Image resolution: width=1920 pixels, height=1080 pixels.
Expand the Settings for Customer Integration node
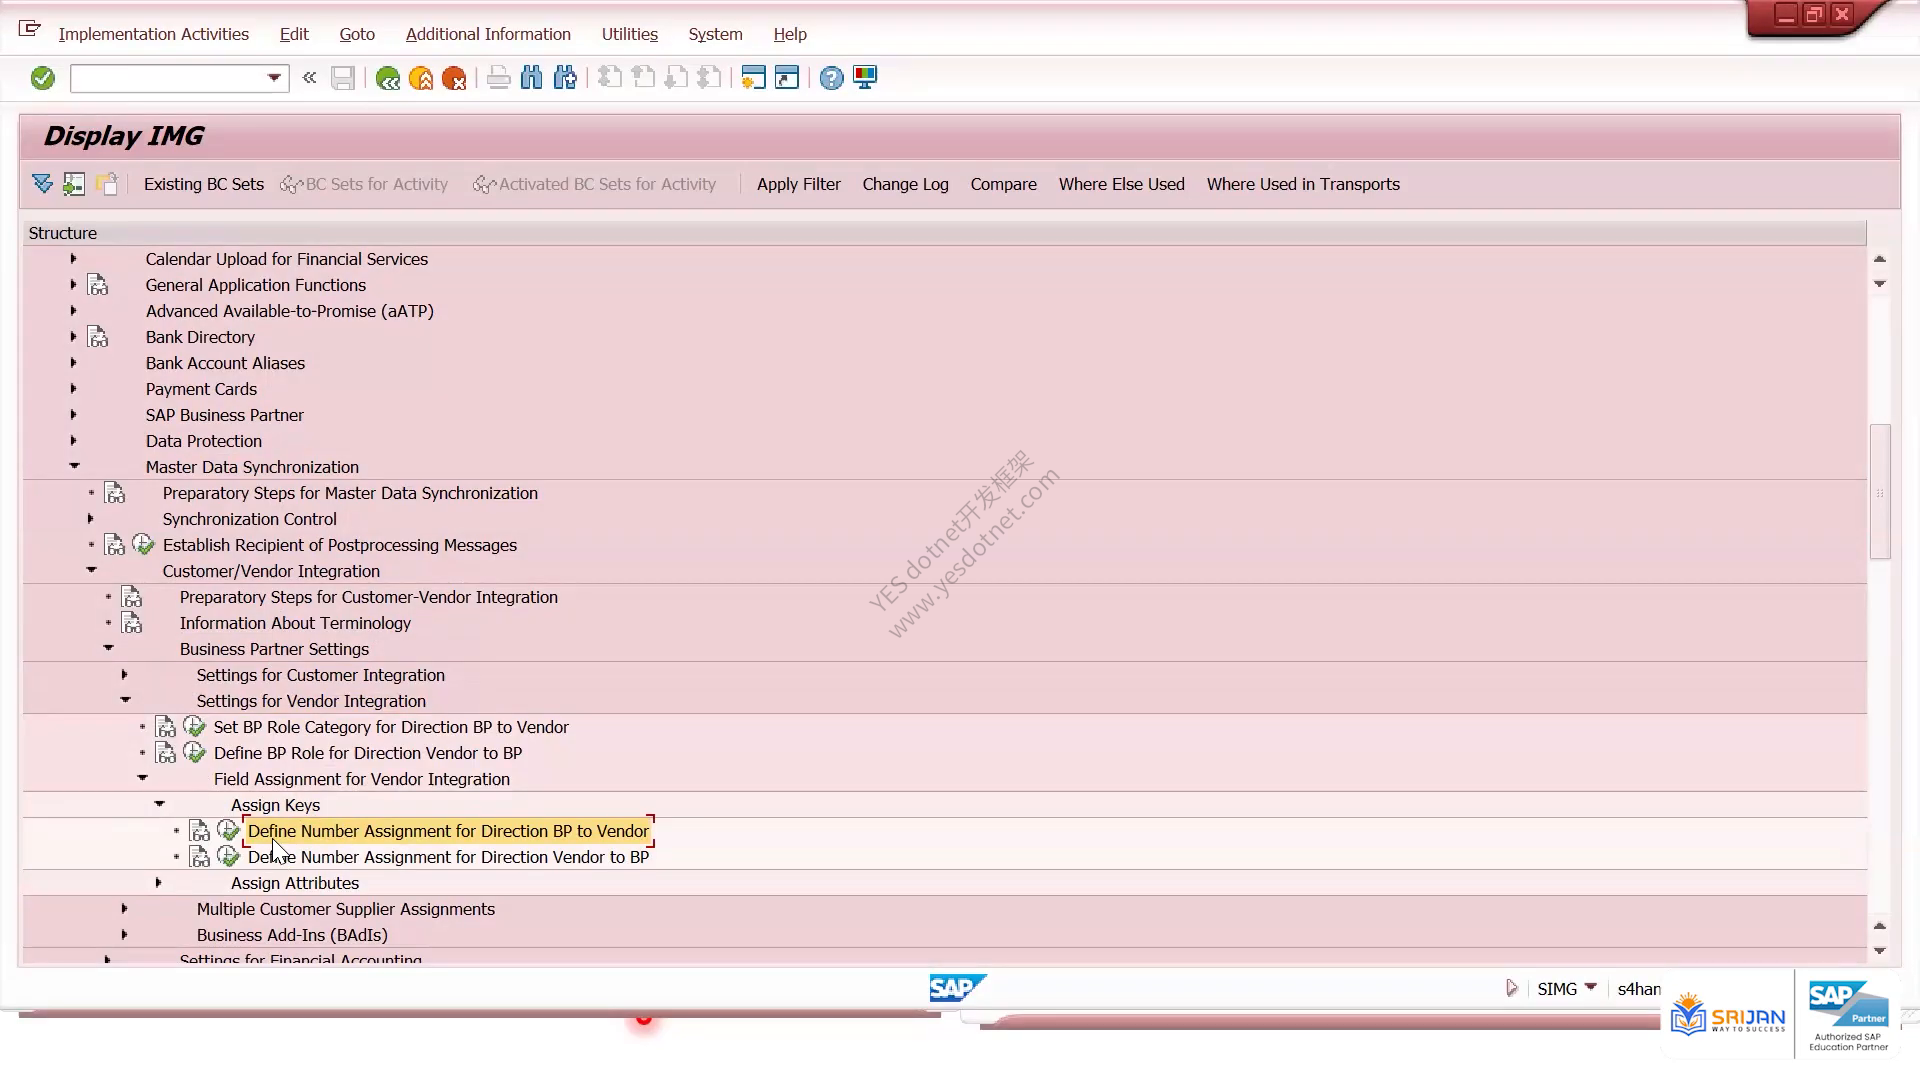[x=125, y=674]
